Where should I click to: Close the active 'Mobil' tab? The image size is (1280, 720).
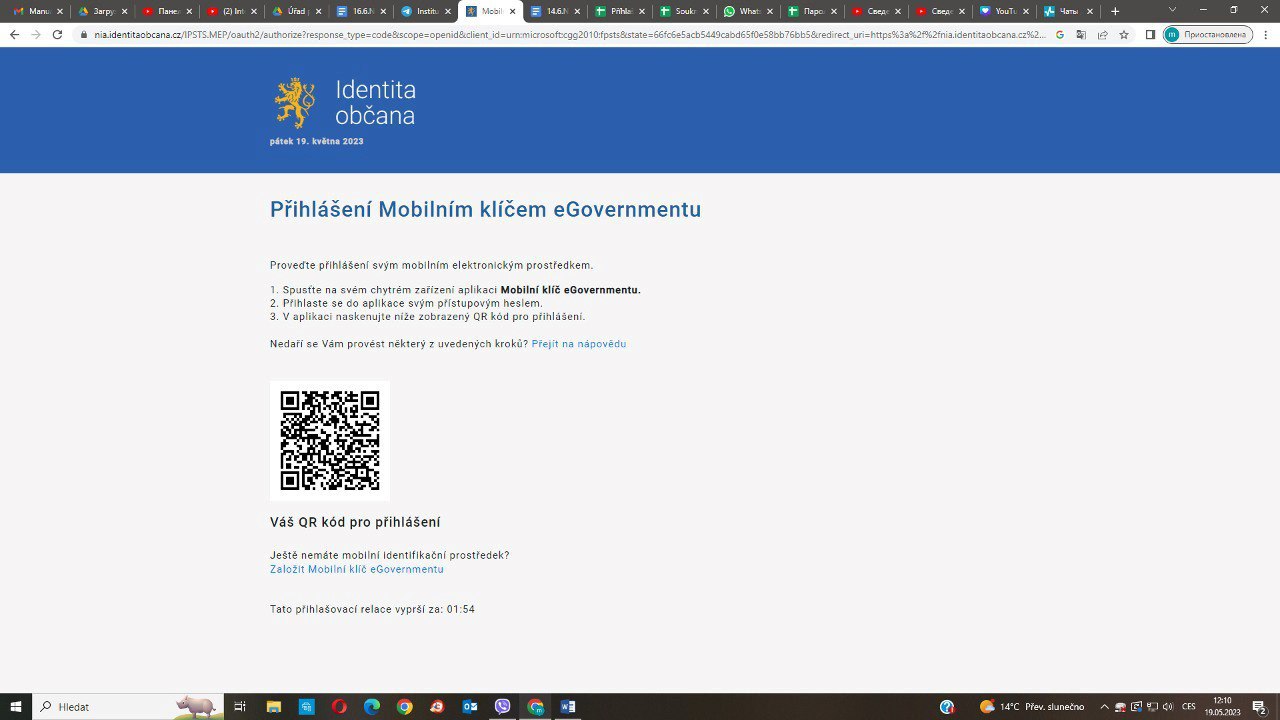(512, 11)
